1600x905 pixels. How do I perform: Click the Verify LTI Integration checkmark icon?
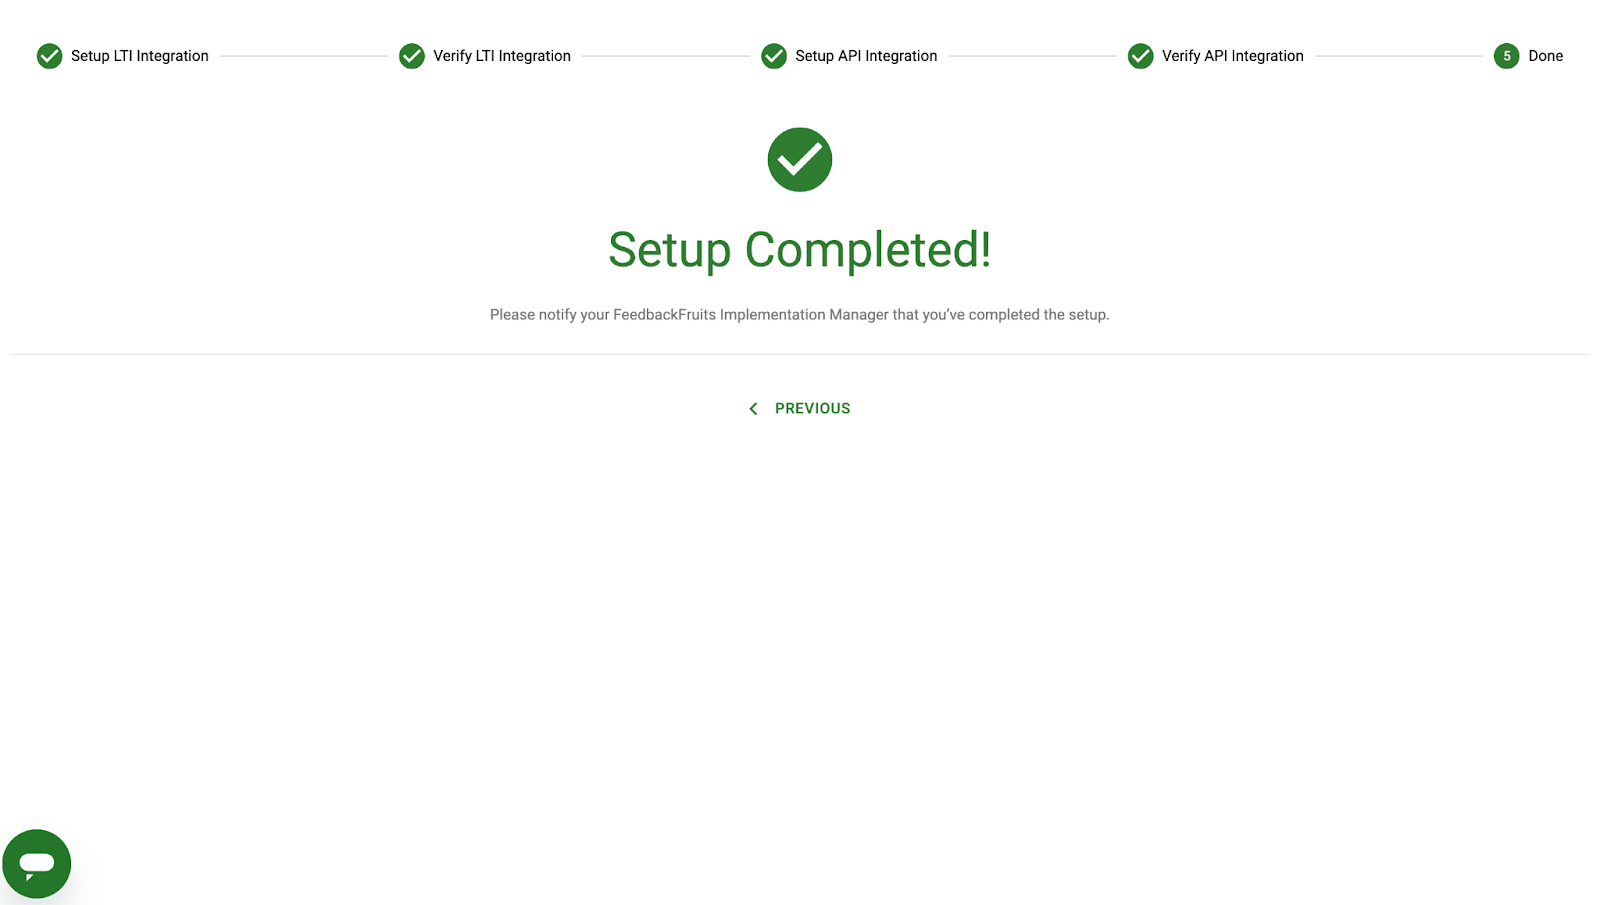(x=411, y=56)
